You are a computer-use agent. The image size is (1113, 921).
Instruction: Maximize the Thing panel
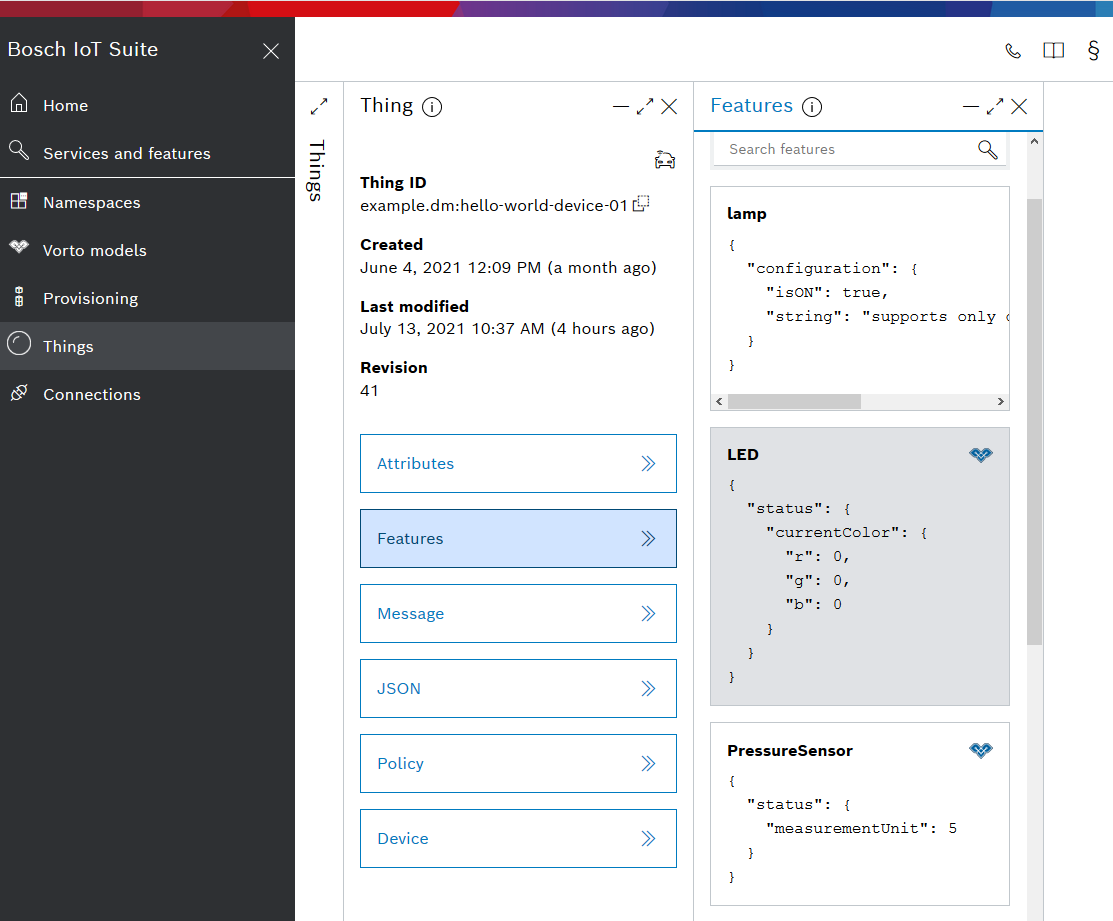[645, 106]
